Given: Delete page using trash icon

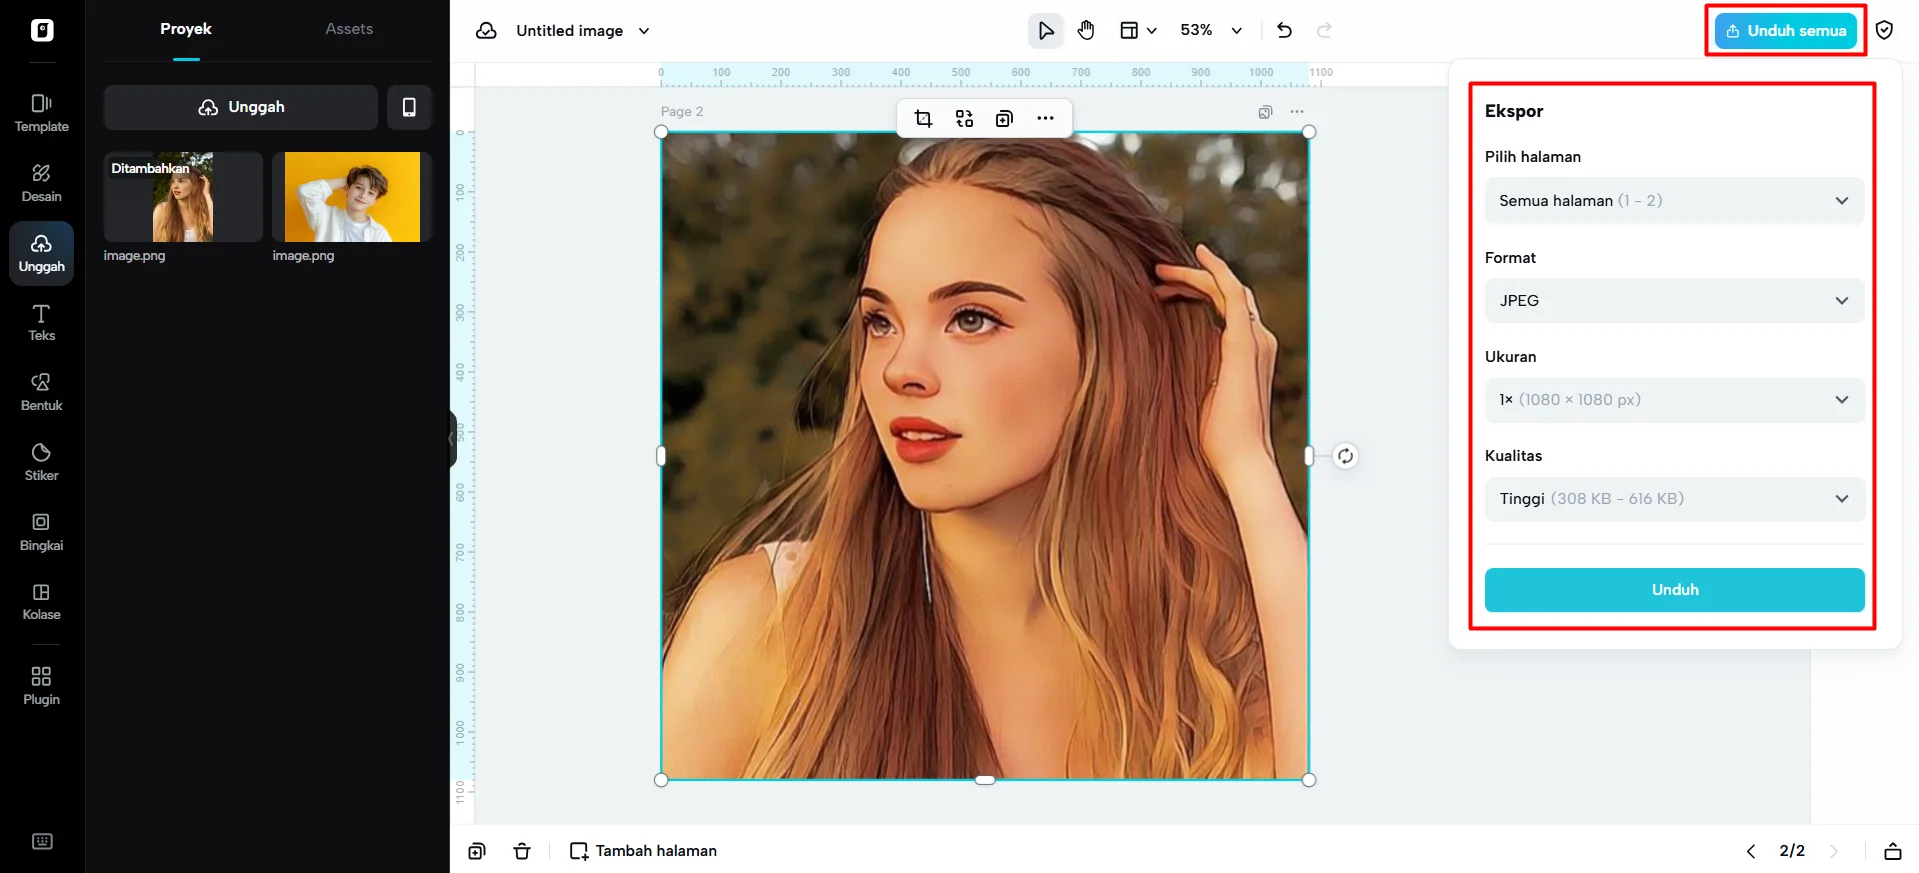Looking at the screenshot, I should tap(522, 851).
